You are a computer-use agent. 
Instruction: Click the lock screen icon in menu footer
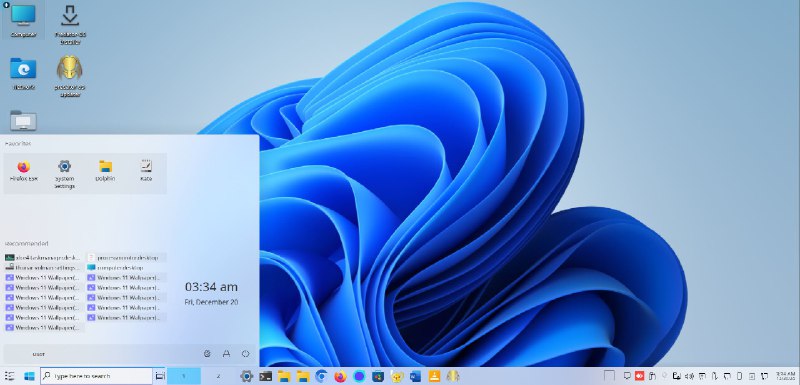tap(226, 353)
